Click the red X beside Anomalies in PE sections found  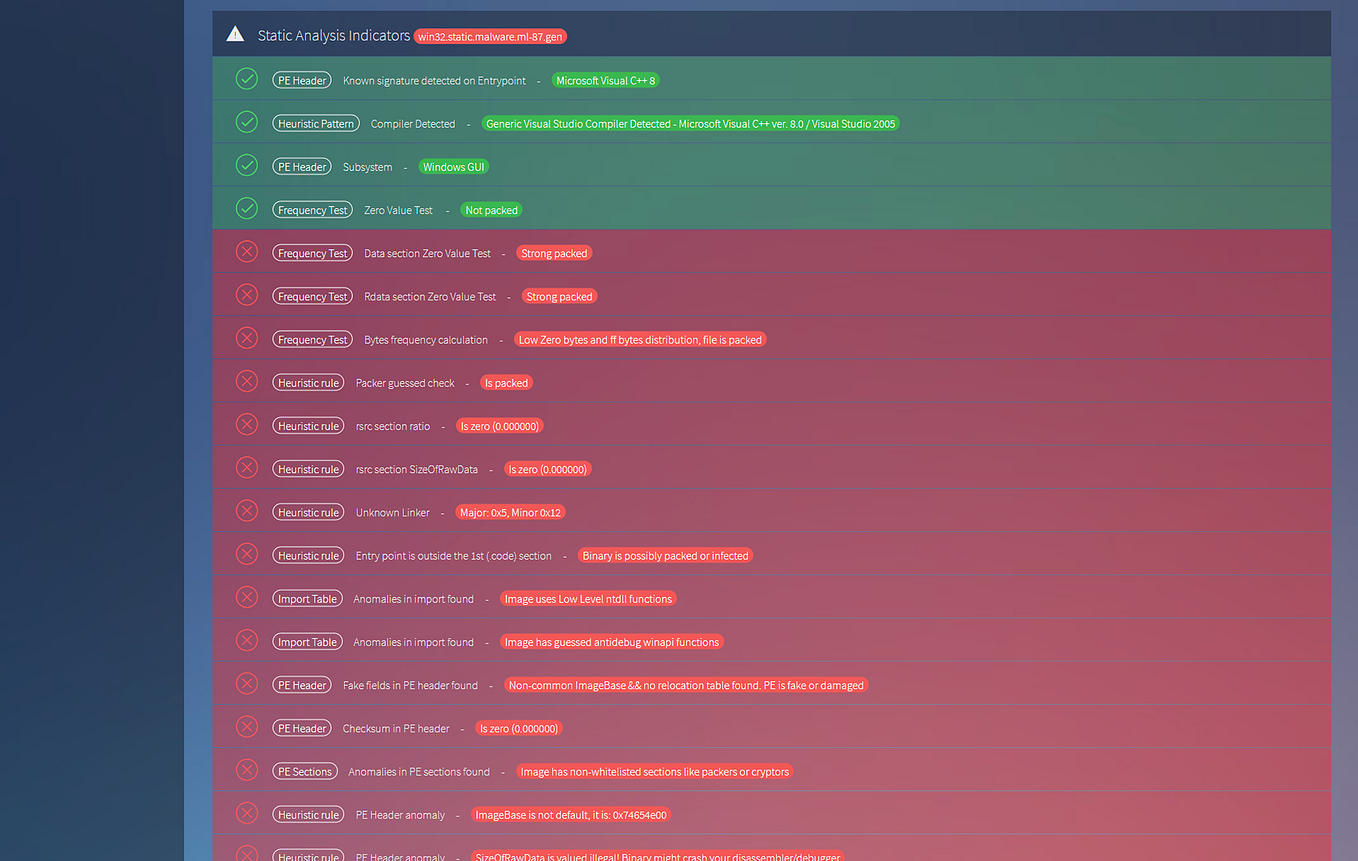click(247, 770)
